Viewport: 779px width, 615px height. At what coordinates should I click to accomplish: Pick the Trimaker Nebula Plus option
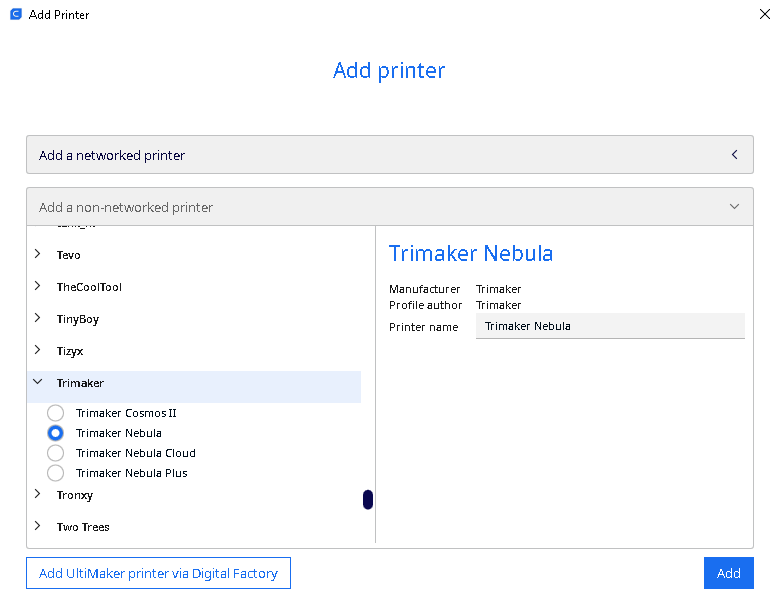(x=56, y=473)
